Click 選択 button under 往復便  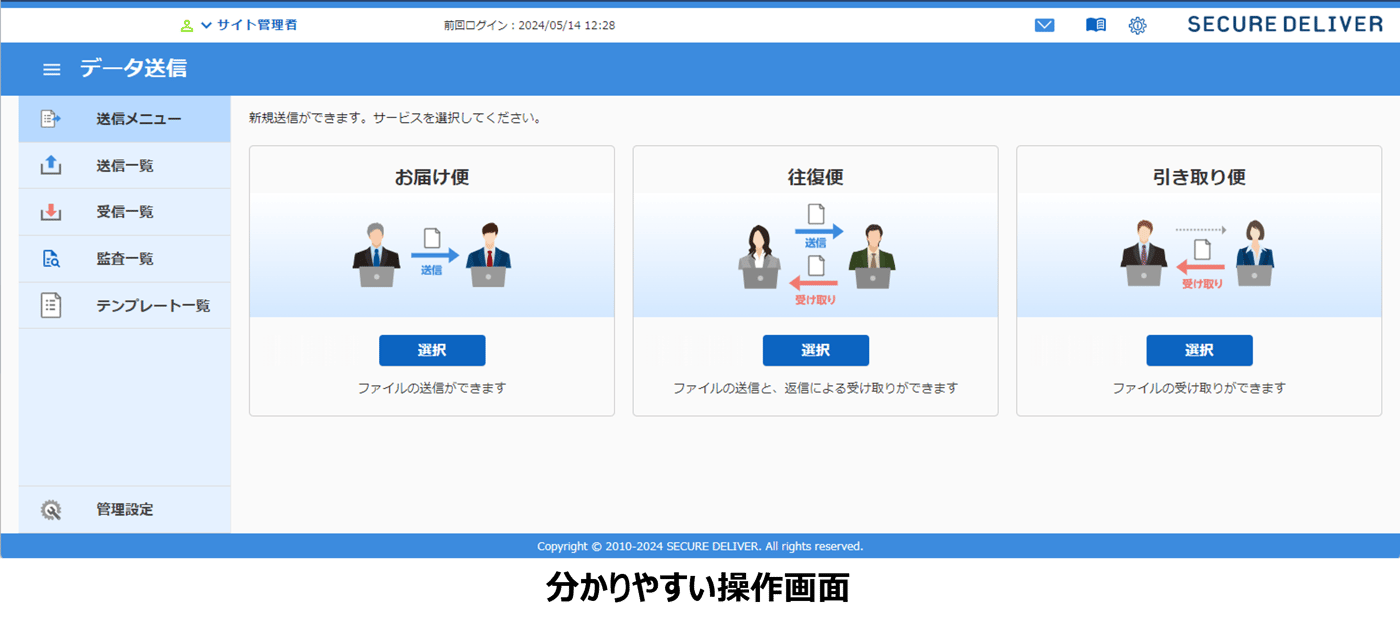(816, 350)
